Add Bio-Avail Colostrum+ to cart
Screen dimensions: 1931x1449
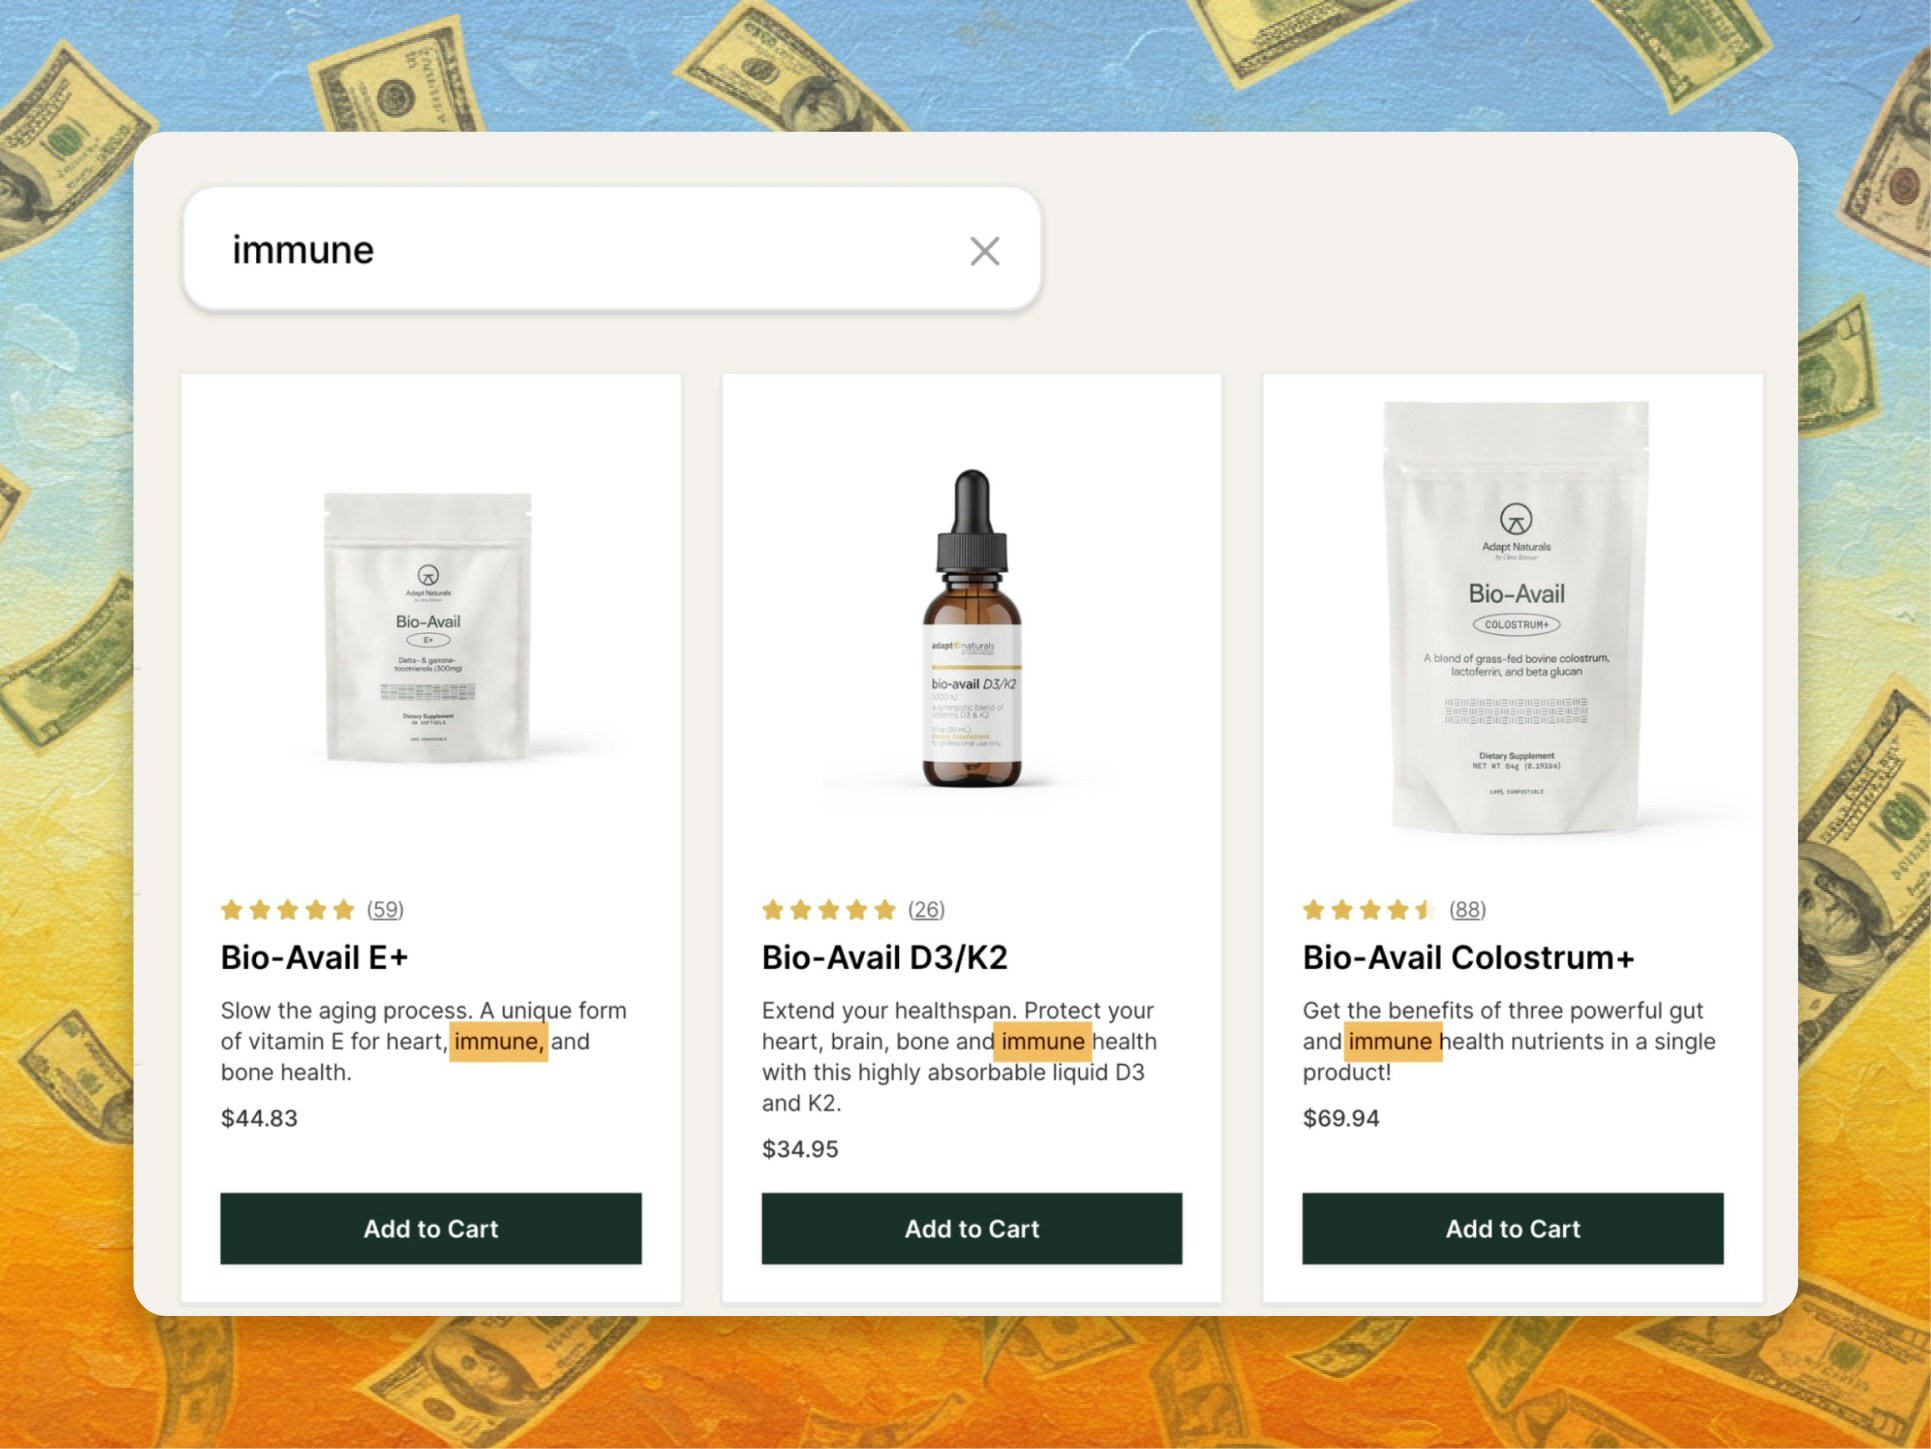pos(1513,1228)
